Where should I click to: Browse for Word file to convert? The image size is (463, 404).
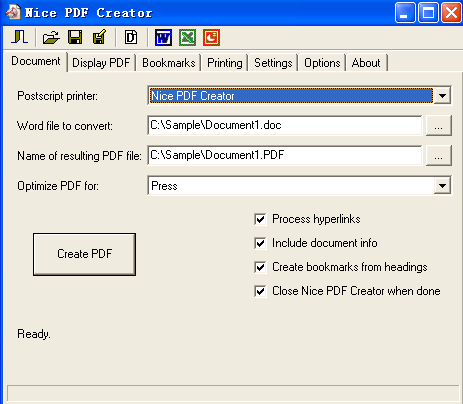(439, 125)
